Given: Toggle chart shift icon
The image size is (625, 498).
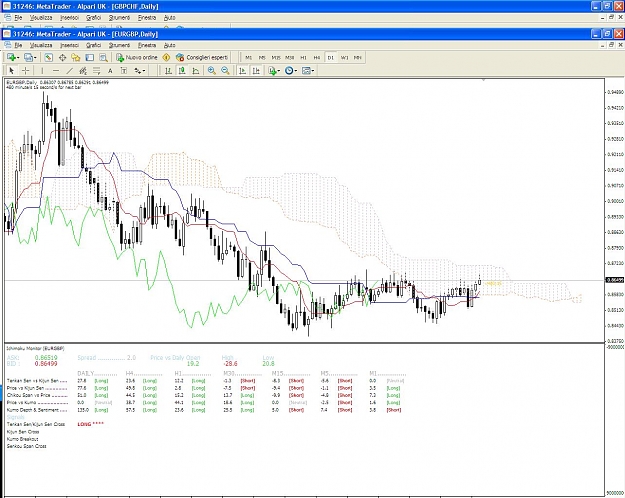Looking at the screenshot, I should click(x=256, y=71).
